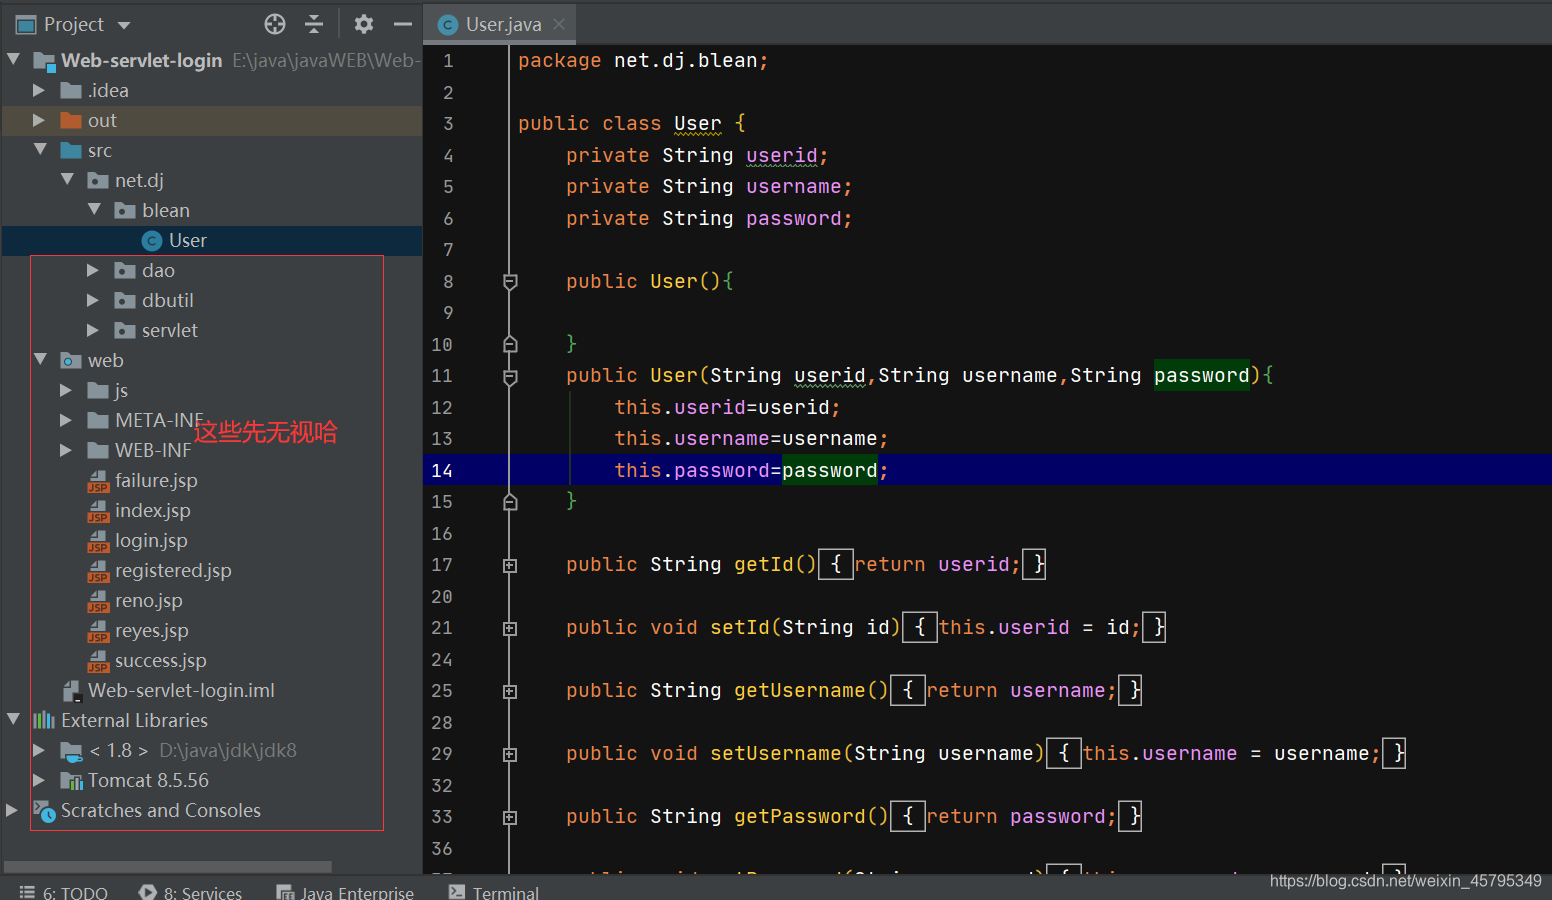Image resolution: width=1552 pixels, height=900 pixels.
Task: Unfold the getId method at line 17
Action: [510, 565]
